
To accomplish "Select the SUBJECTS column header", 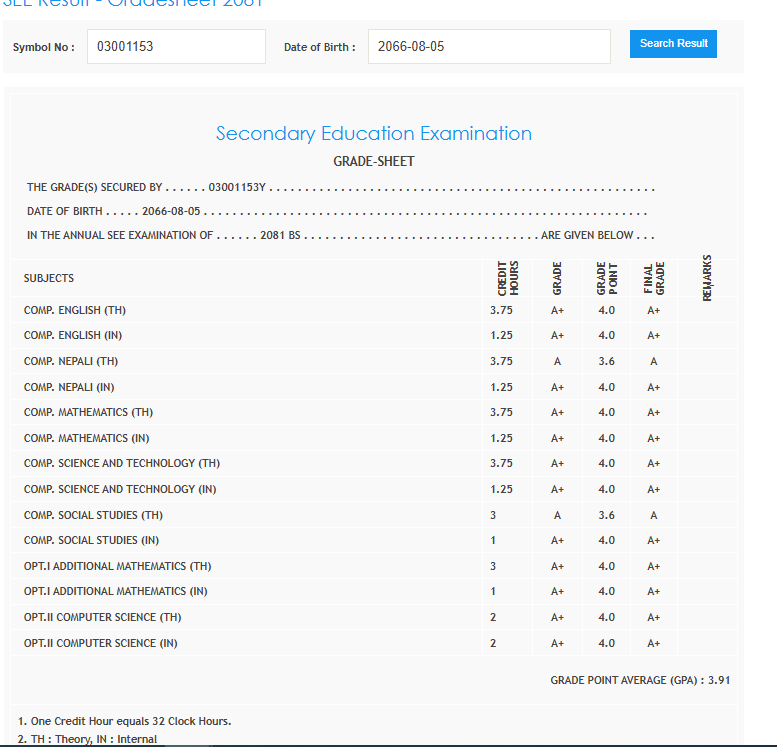I will (49, 278).
